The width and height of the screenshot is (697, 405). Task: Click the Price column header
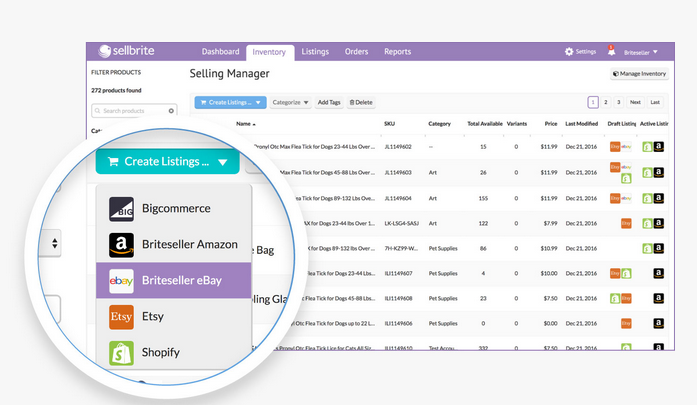pos(551,124)
